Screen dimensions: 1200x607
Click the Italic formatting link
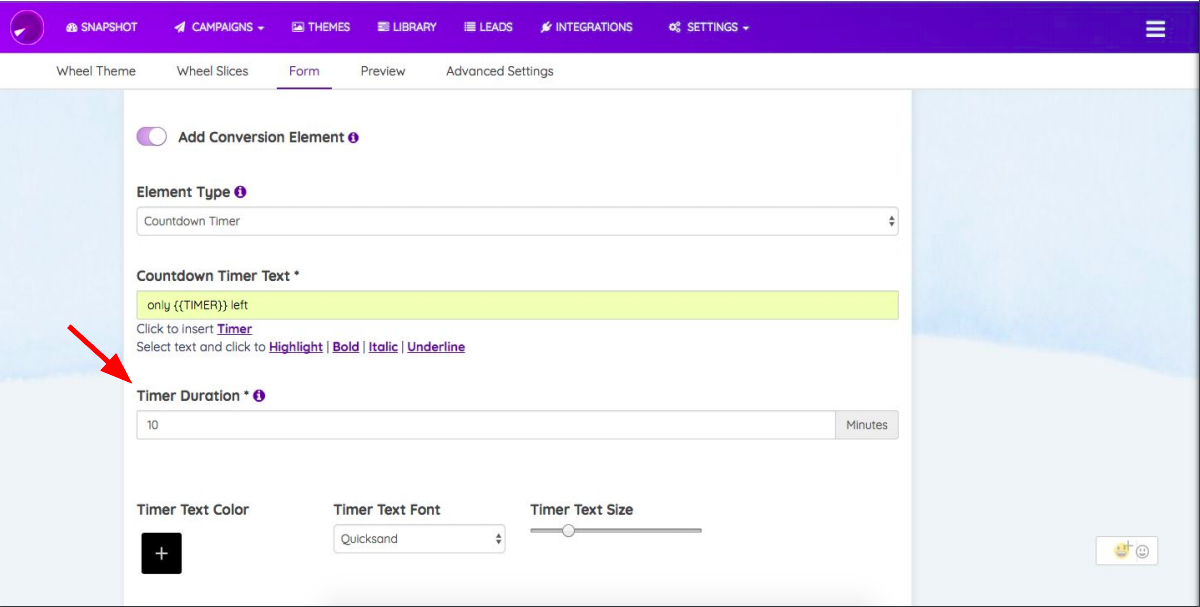pyautogui.click(x=383, y=347)
